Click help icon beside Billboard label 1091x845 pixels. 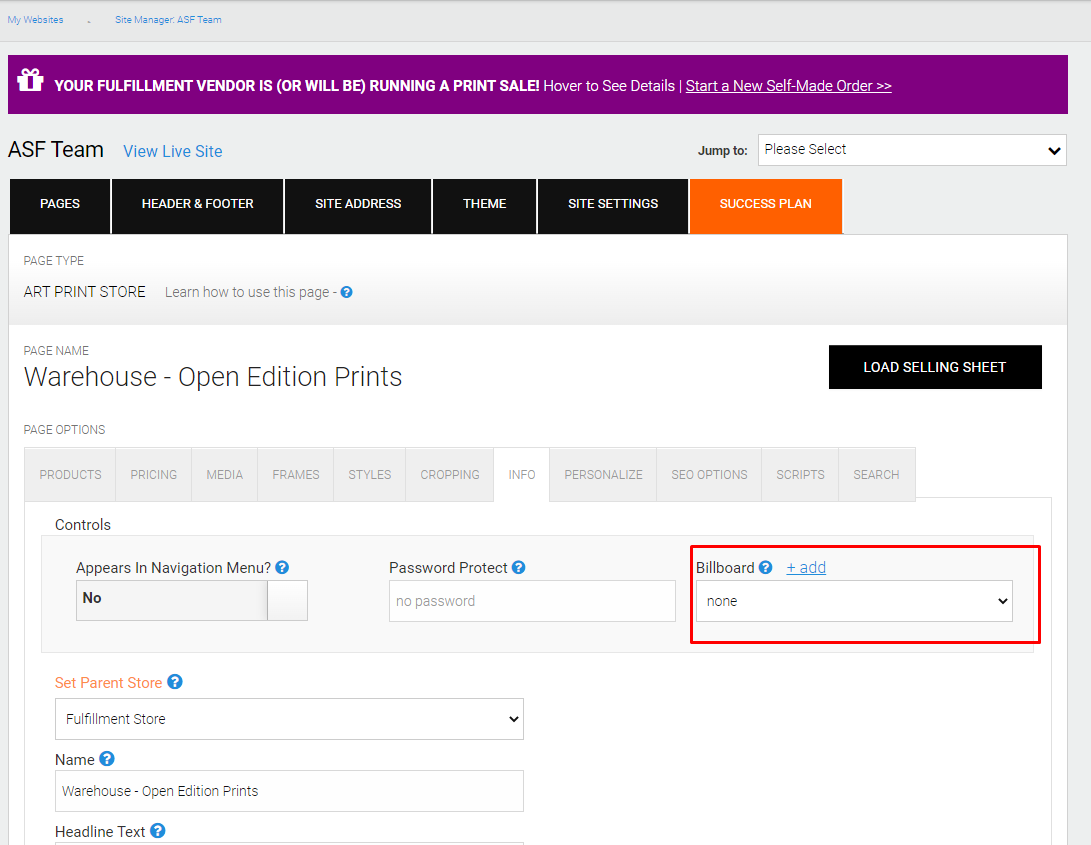point(765,567)
